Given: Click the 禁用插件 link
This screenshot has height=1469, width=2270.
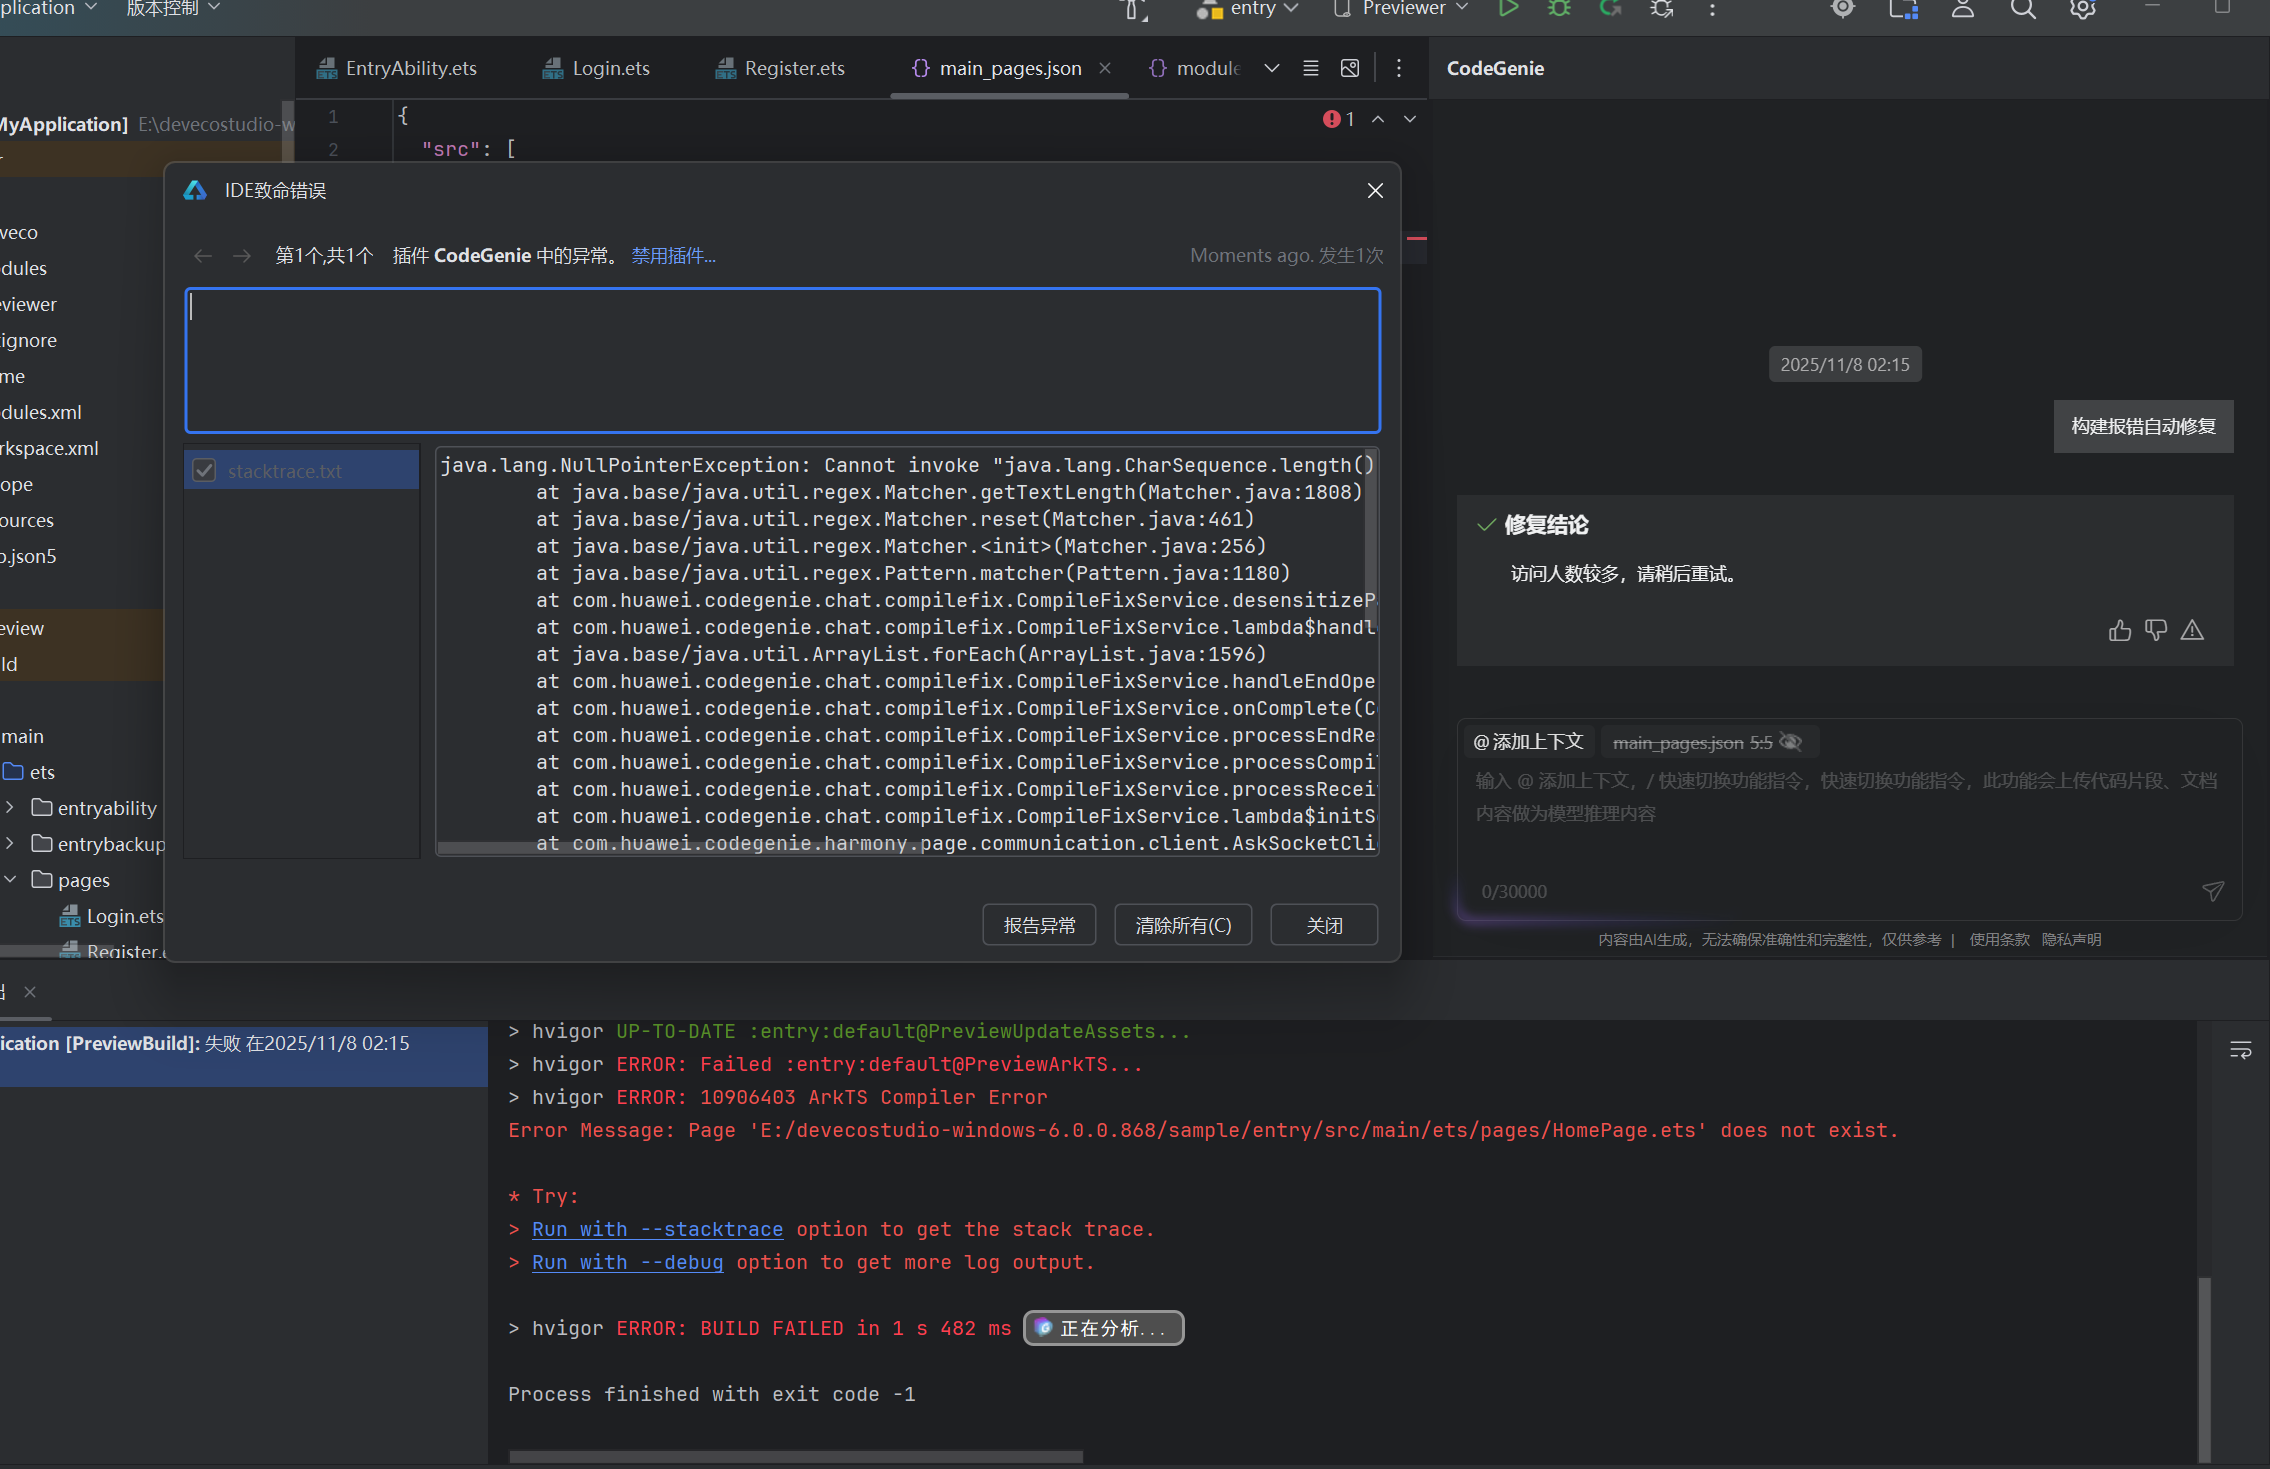Looking at the screenshot, I should 673,256.
